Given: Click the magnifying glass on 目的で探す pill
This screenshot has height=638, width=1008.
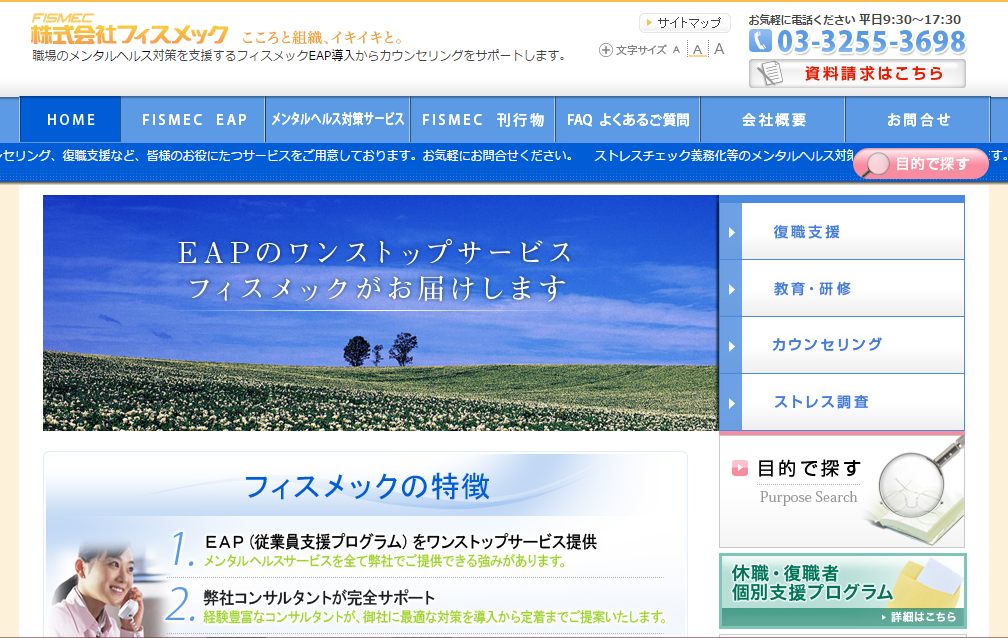Looking at the screenshot, I should [x=878, y=164].
